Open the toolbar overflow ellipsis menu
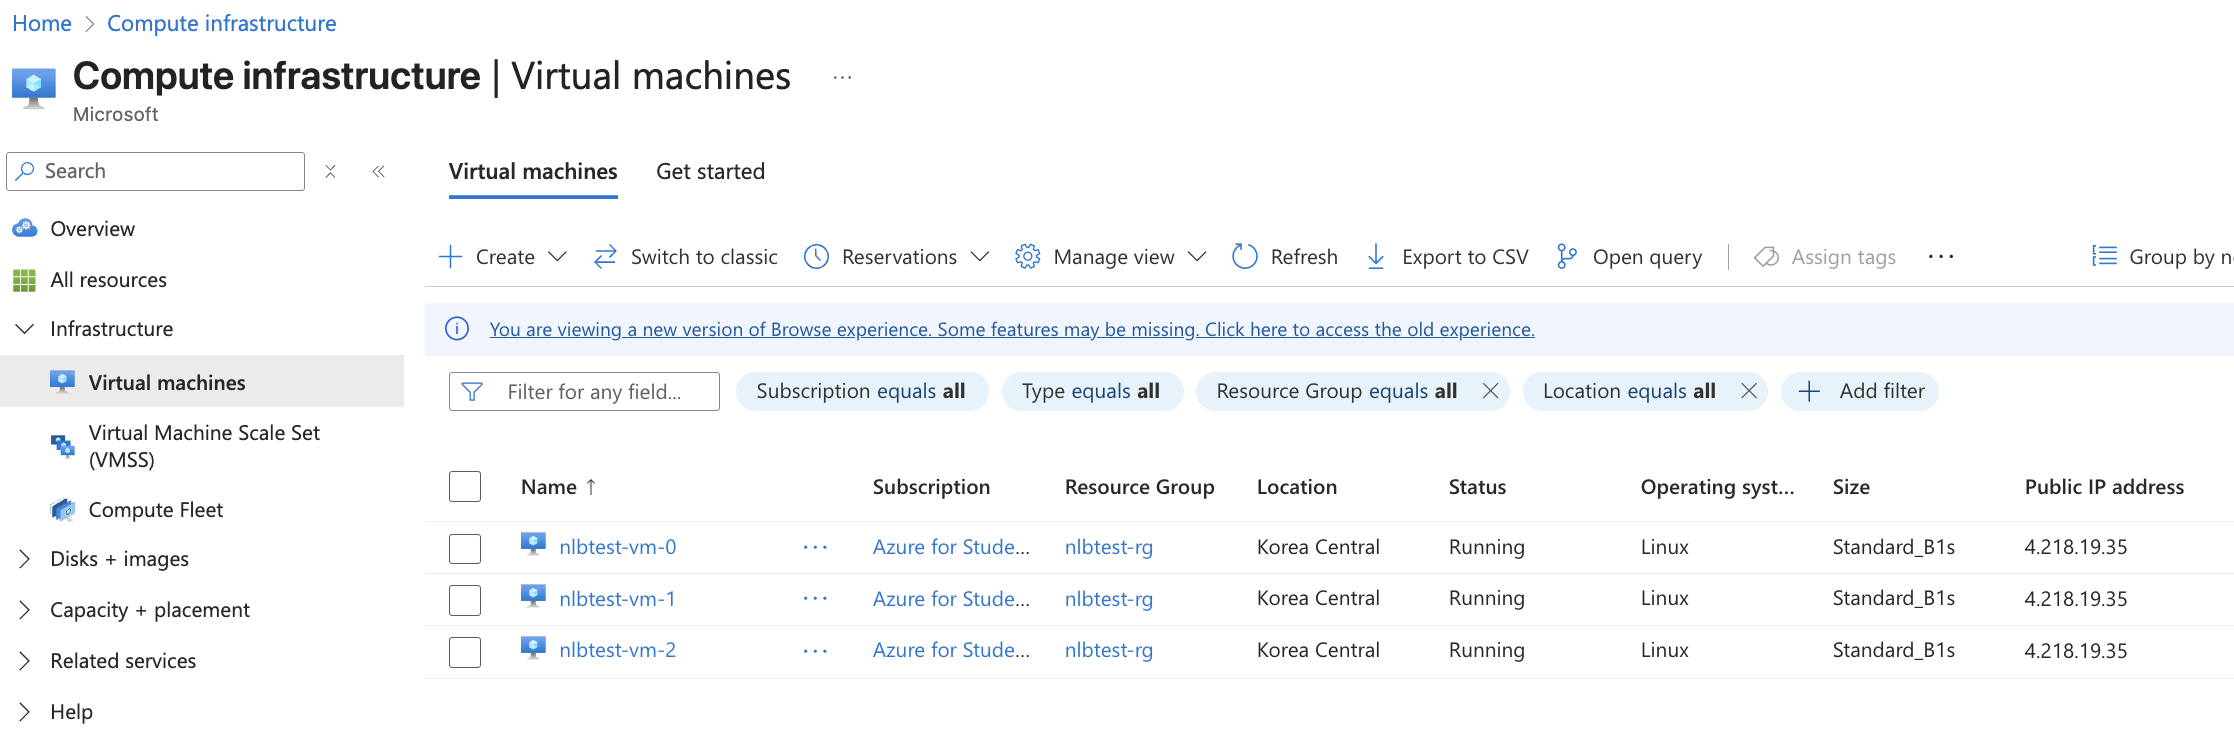 click(x=1940, y=257)
